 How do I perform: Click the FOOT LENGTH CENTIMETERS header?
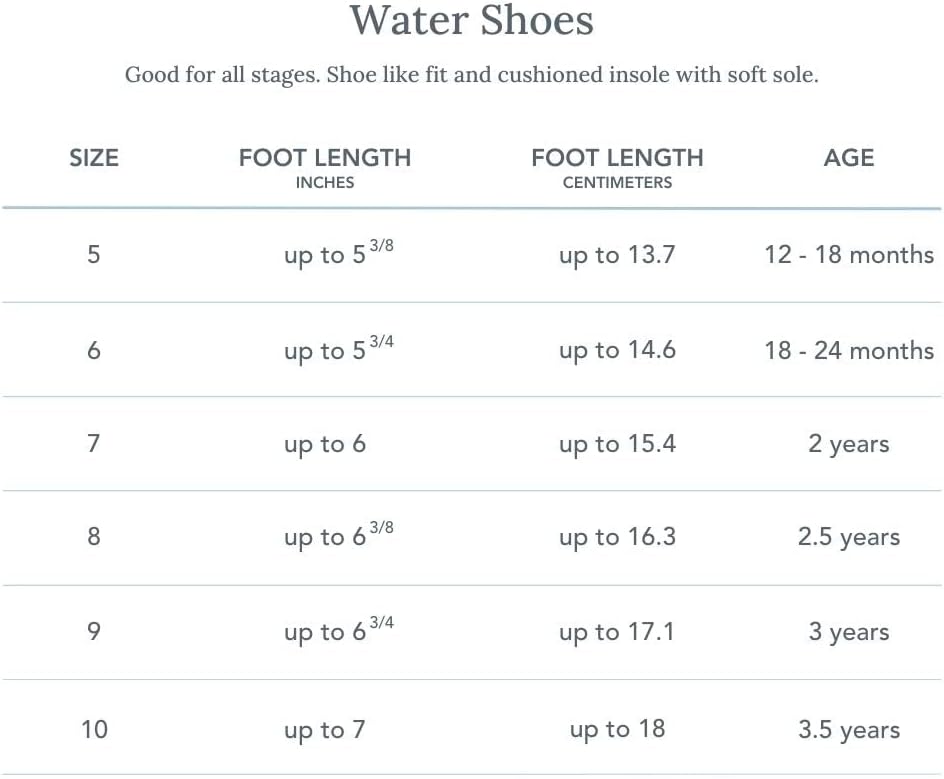(x=617, y=168)
